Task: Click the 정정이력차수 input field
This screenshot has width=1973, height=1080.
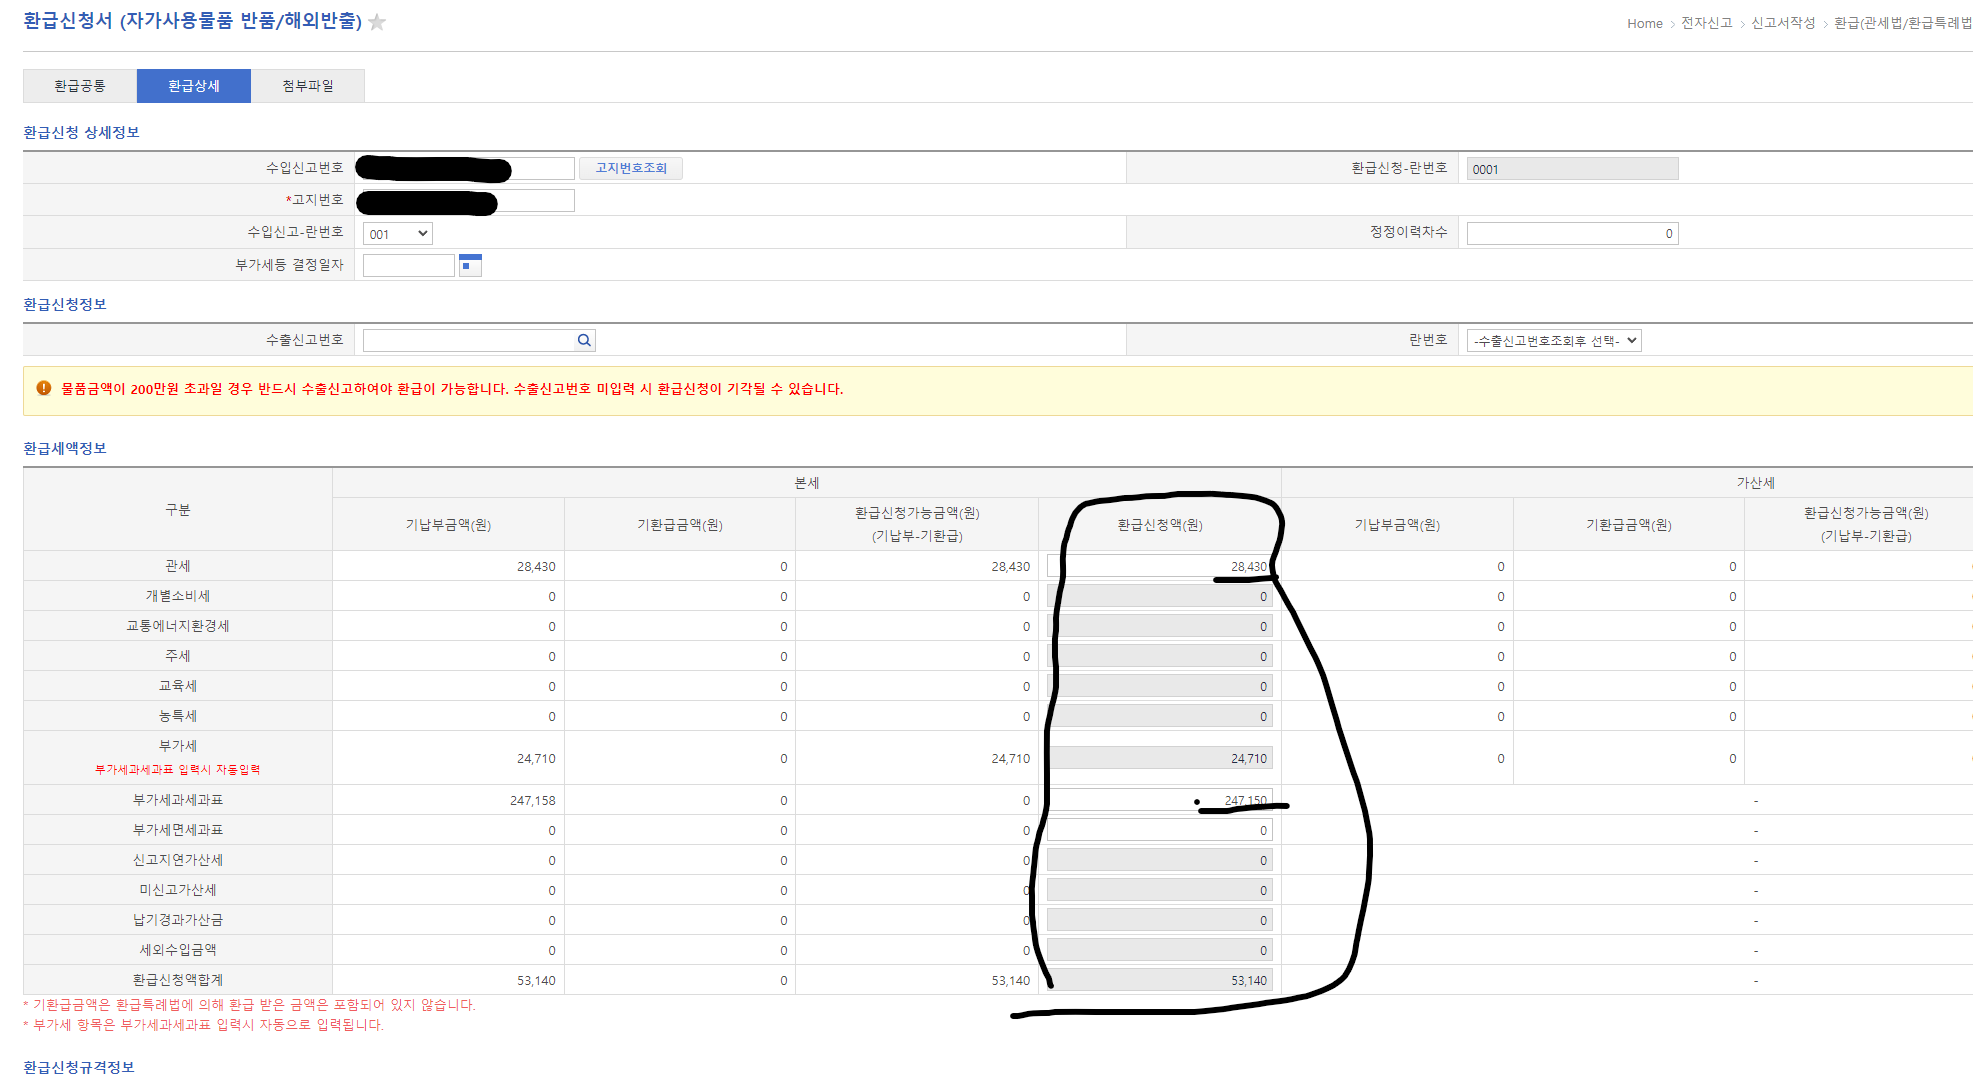Action: click(x=1572, y=234)
